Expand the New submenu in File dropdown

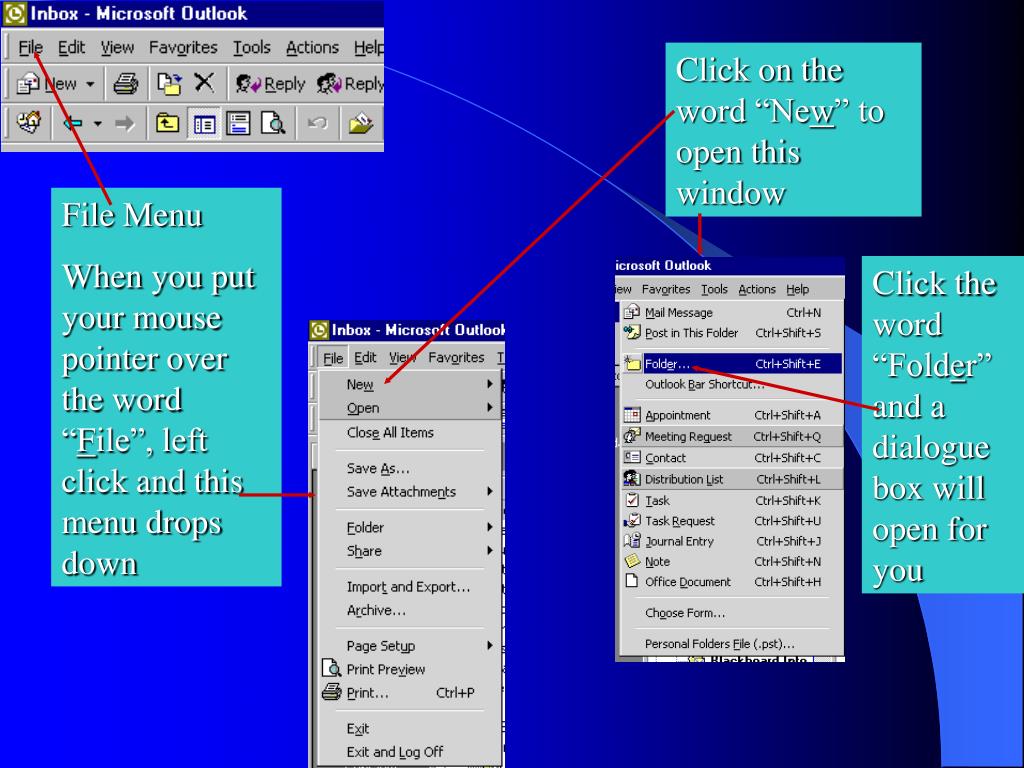tap(411, 385)
